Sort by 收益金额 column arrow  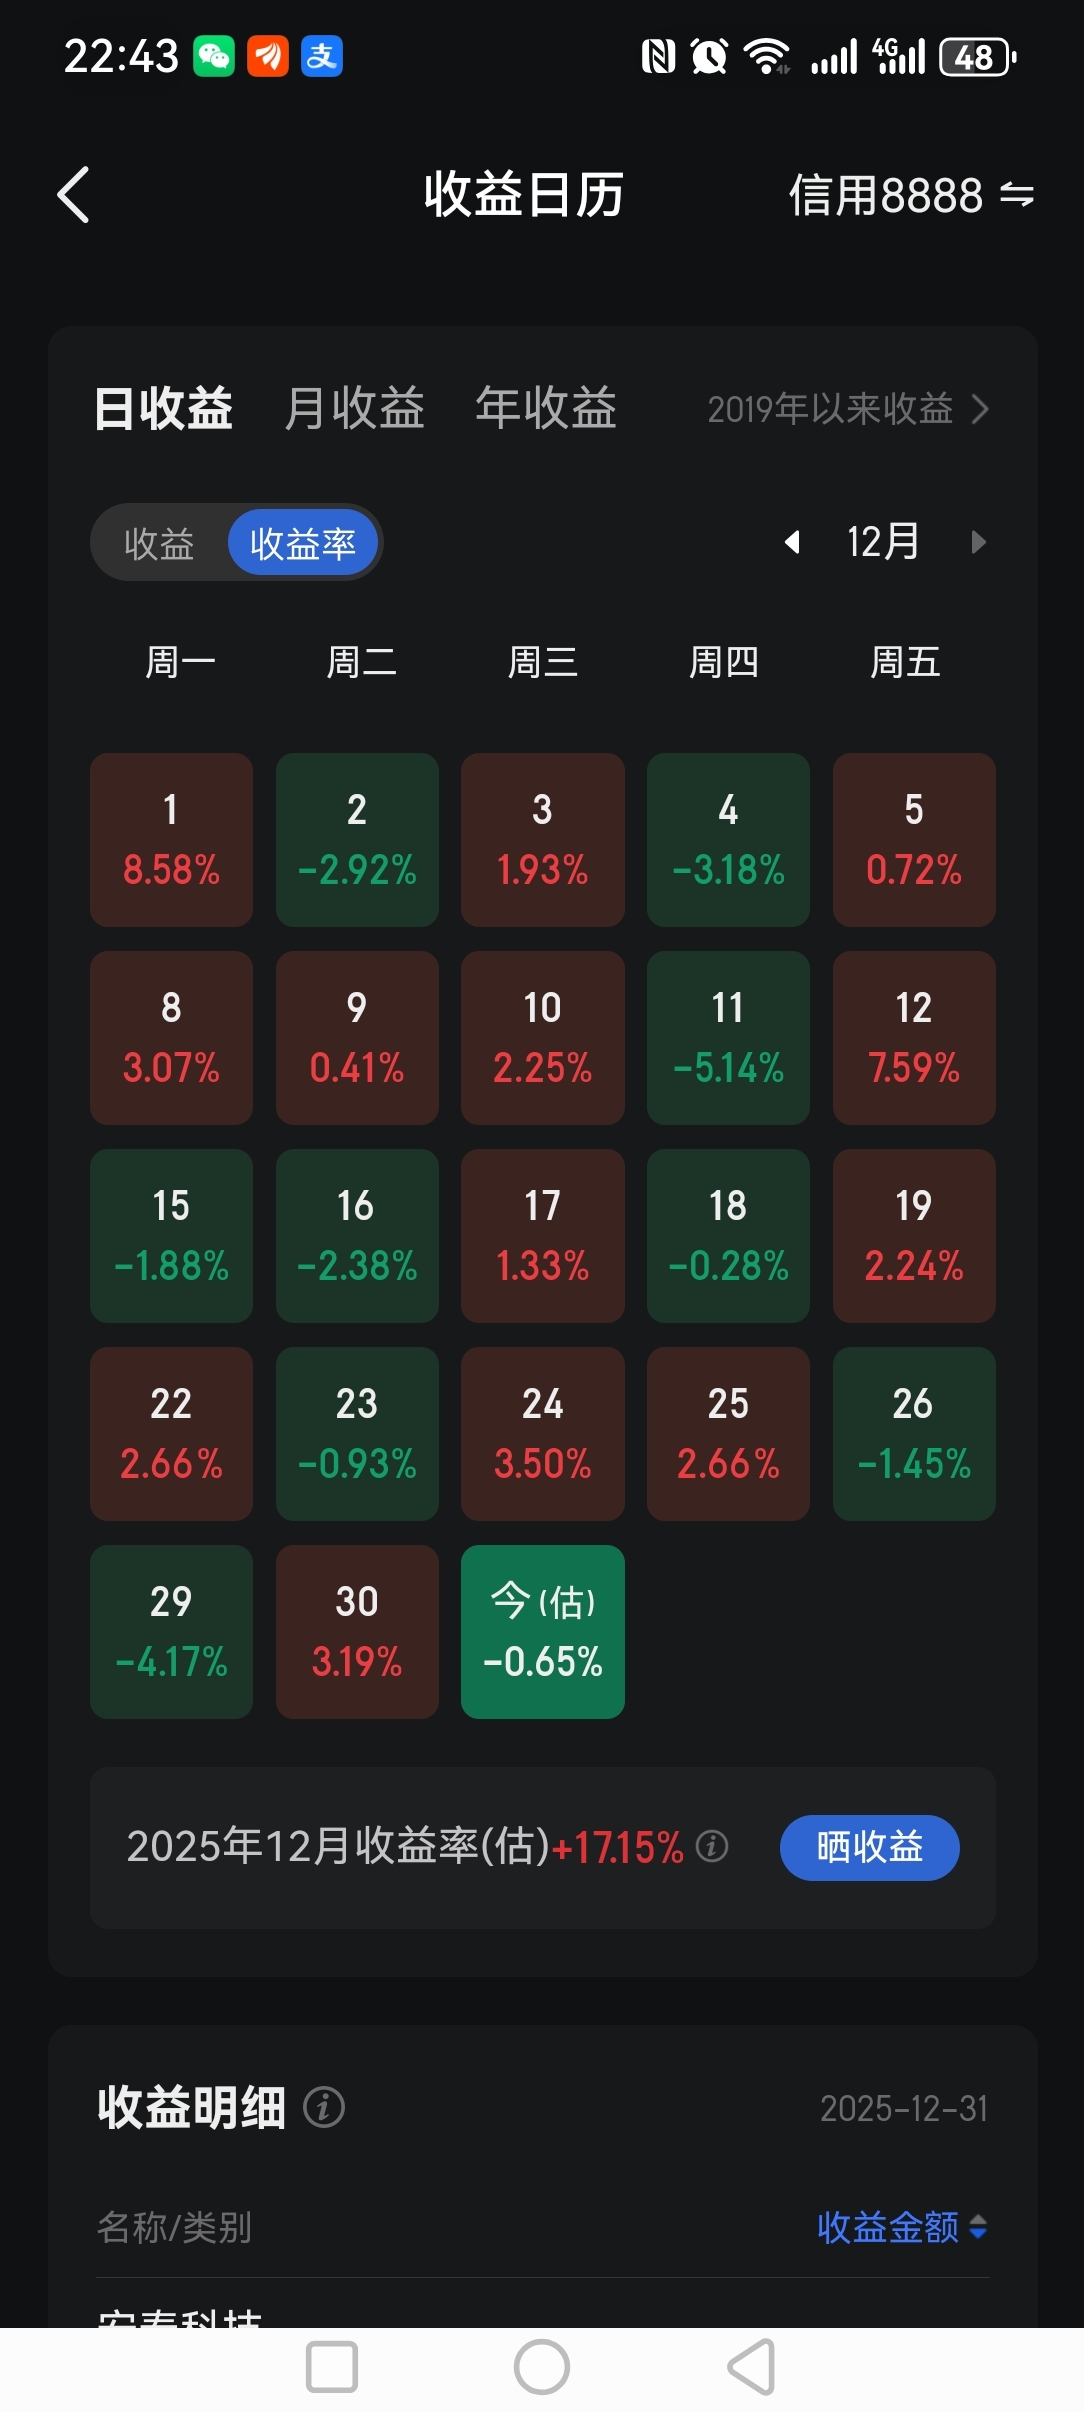[978, 2227]
